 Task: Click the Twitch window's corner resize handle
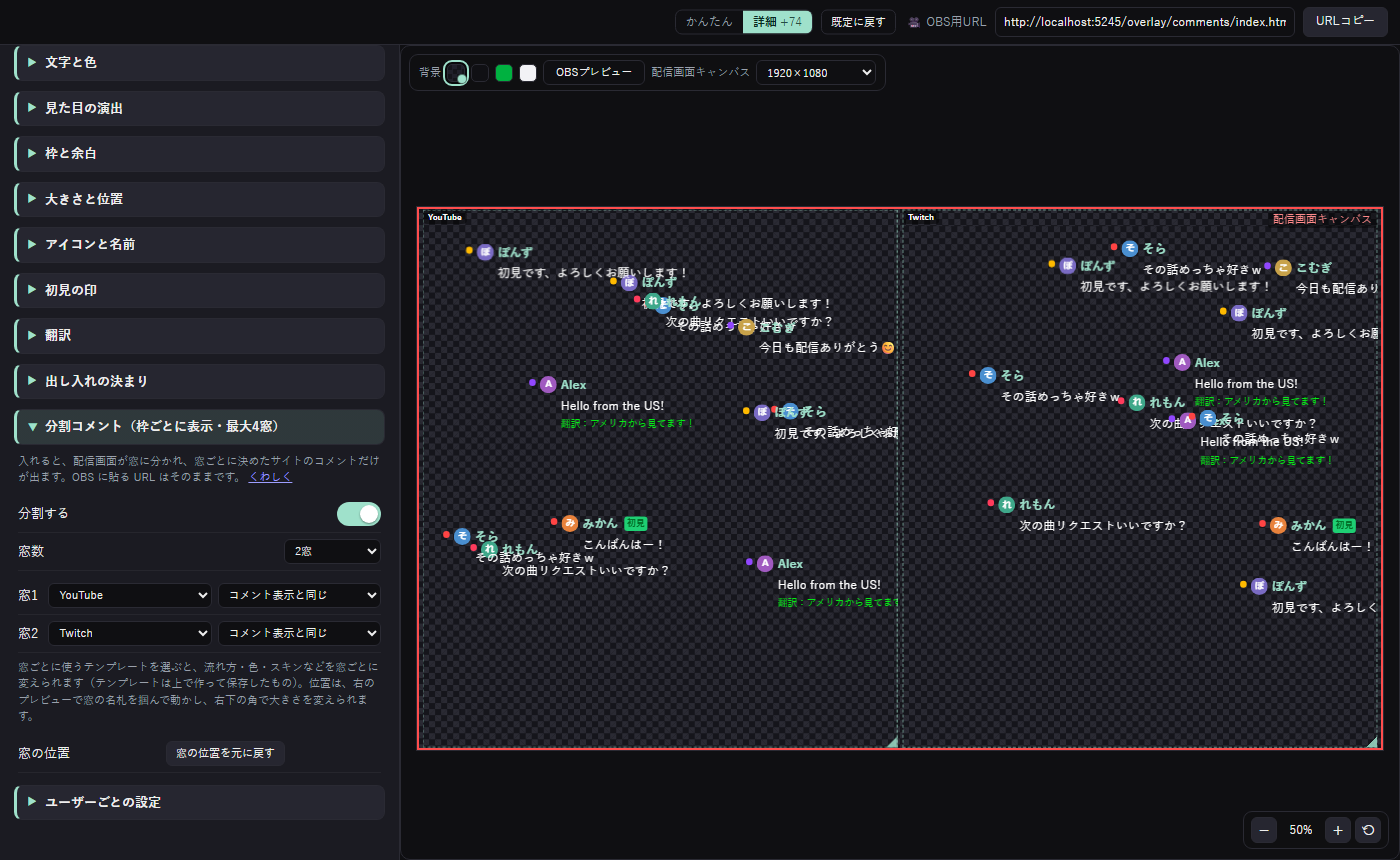point(1372,741)
